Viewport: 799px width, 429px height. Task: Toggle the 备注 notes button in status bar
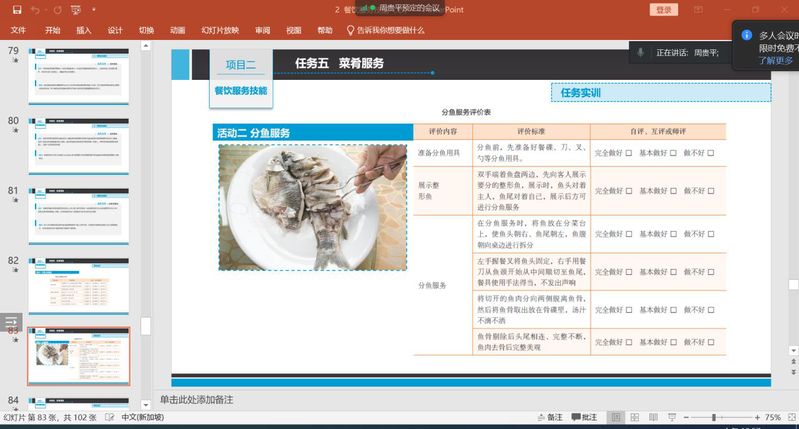pyautogui.click(x=550, y=417)
